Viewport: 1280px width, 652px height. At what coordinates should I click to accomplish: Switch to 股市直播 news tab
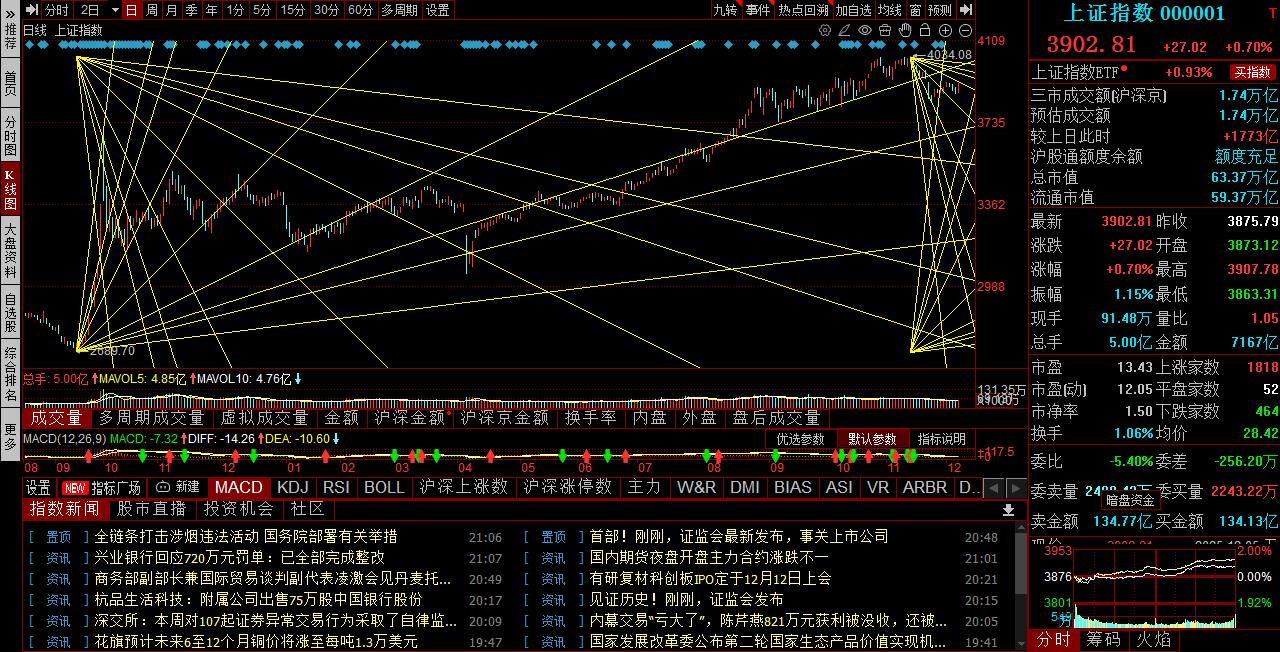click(152, 509)
